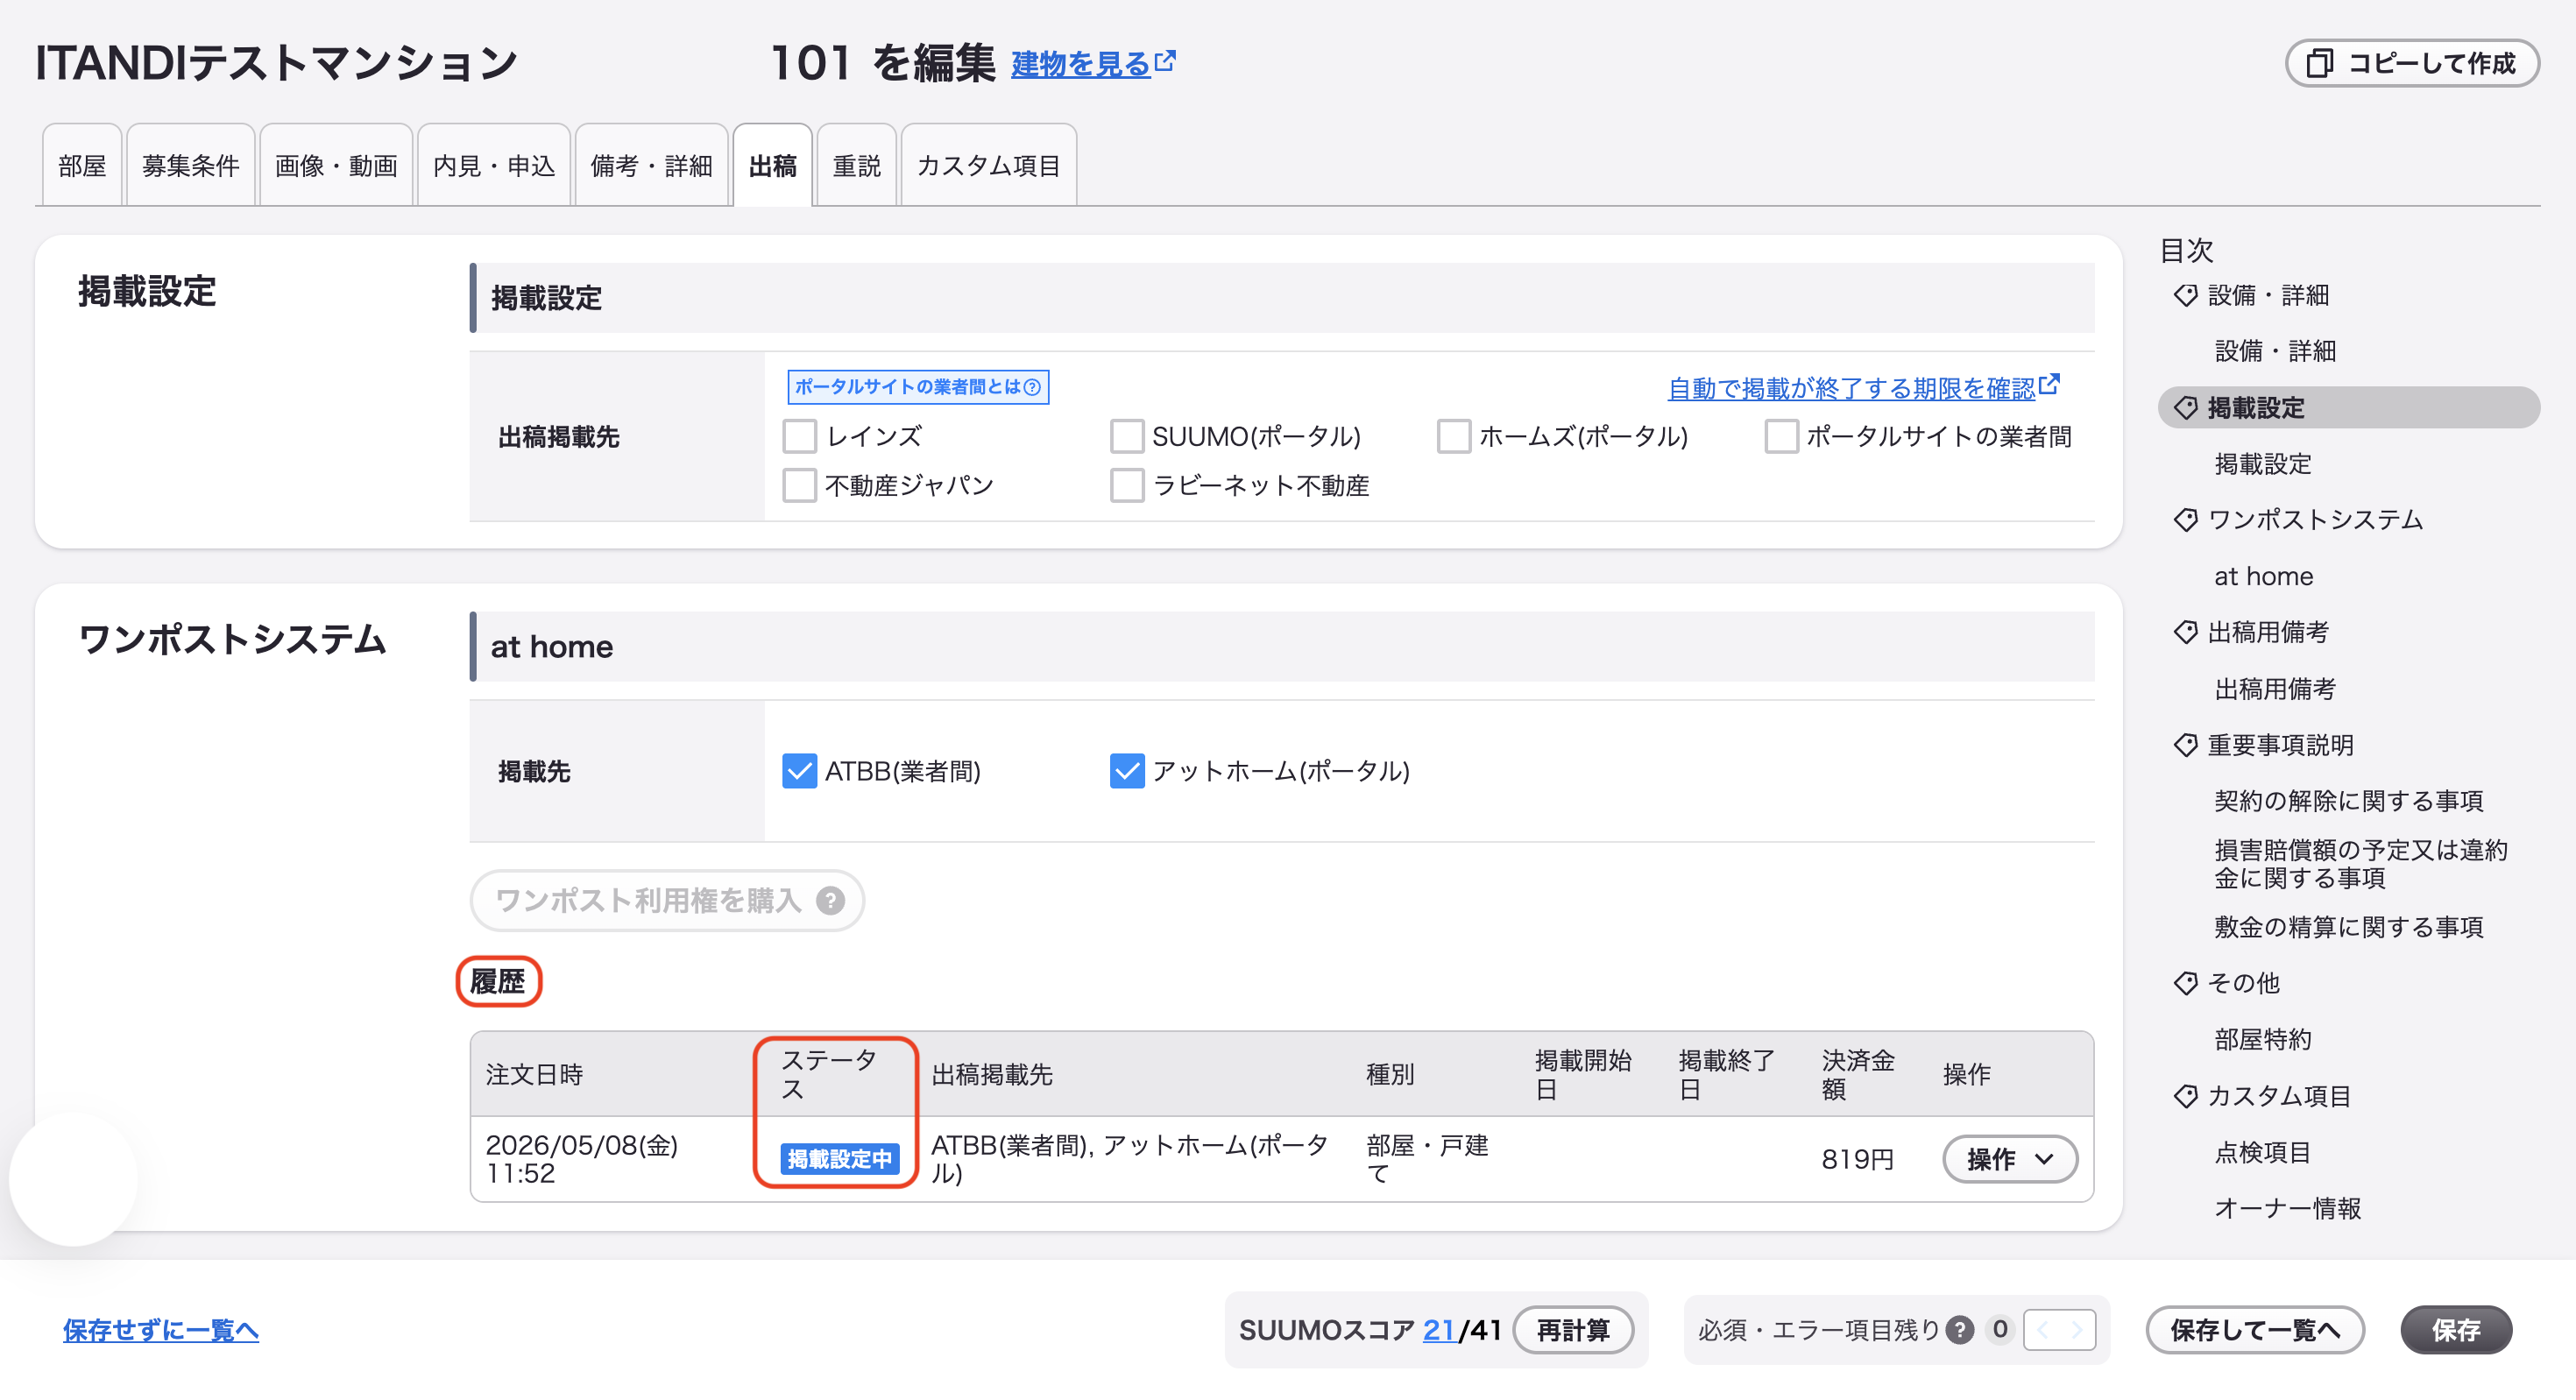Click the 履歴 heading
This screenshot has height=1400, width=2576.
(x=498, y=982)
